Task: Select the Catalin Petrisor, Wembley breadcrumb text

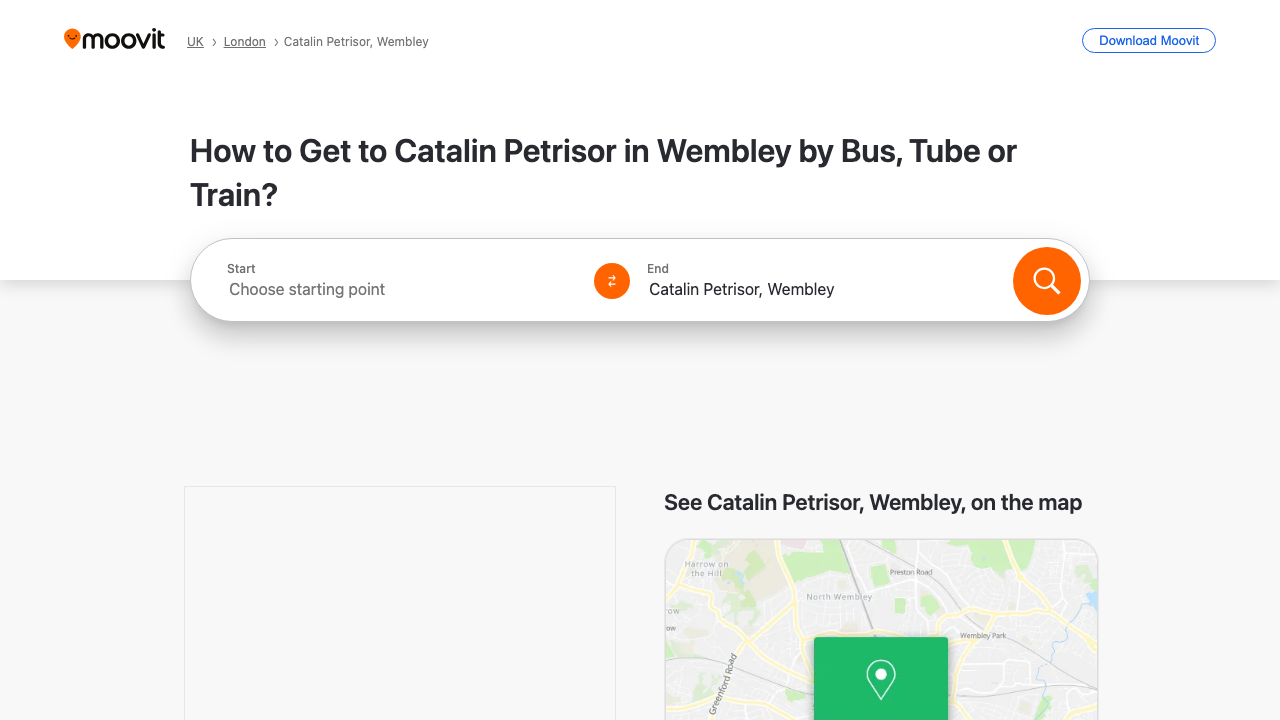Action: (356, 41)
